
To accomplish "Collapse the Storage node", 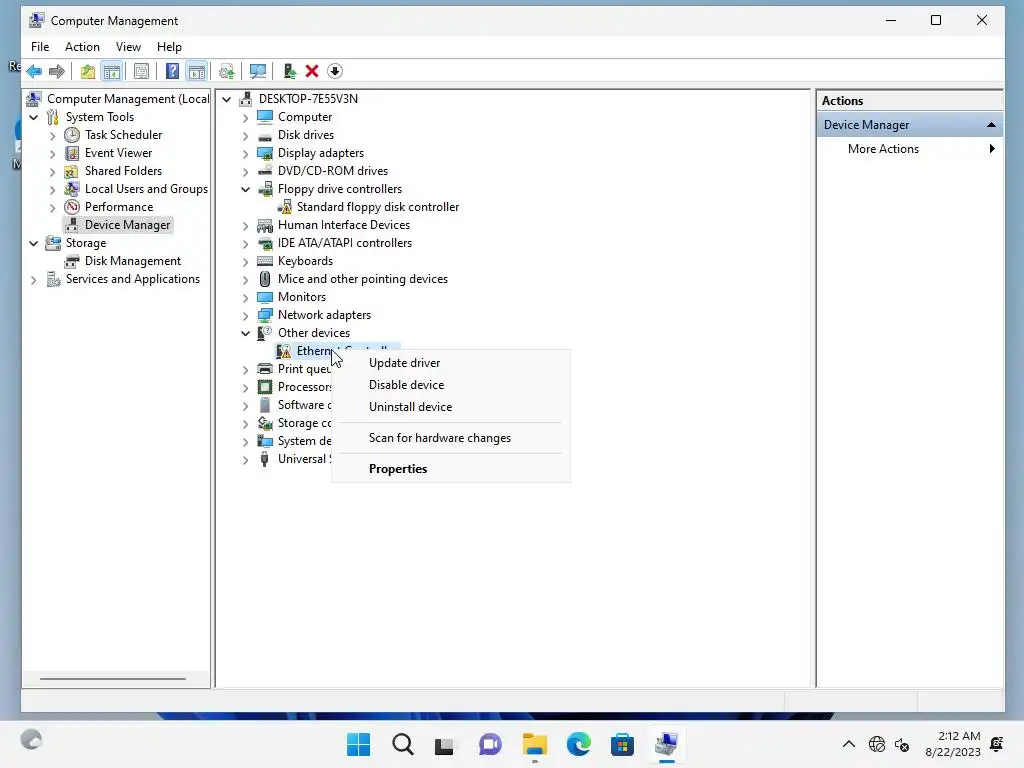I will (34, 244).
